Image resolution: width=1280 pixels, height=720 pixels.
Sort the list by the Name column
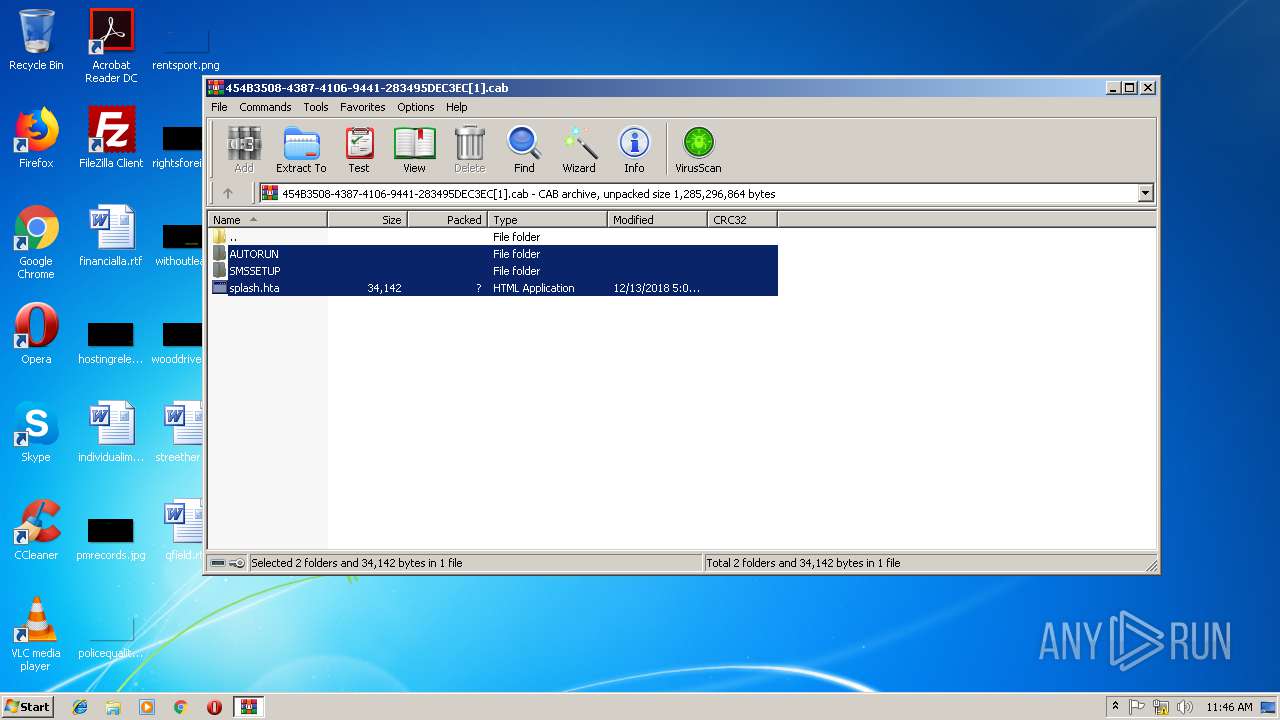[x=267, y=220]
